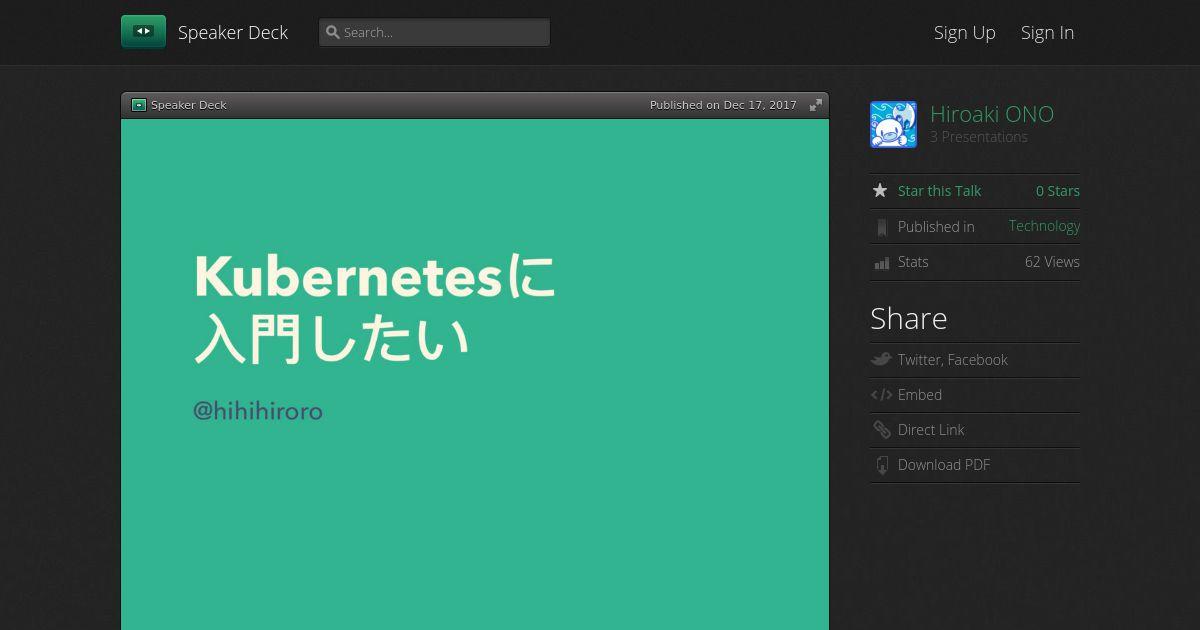
Task: Click the Speaker Deck logo icon
Action: pyautogui.click(x=143, y=32)
